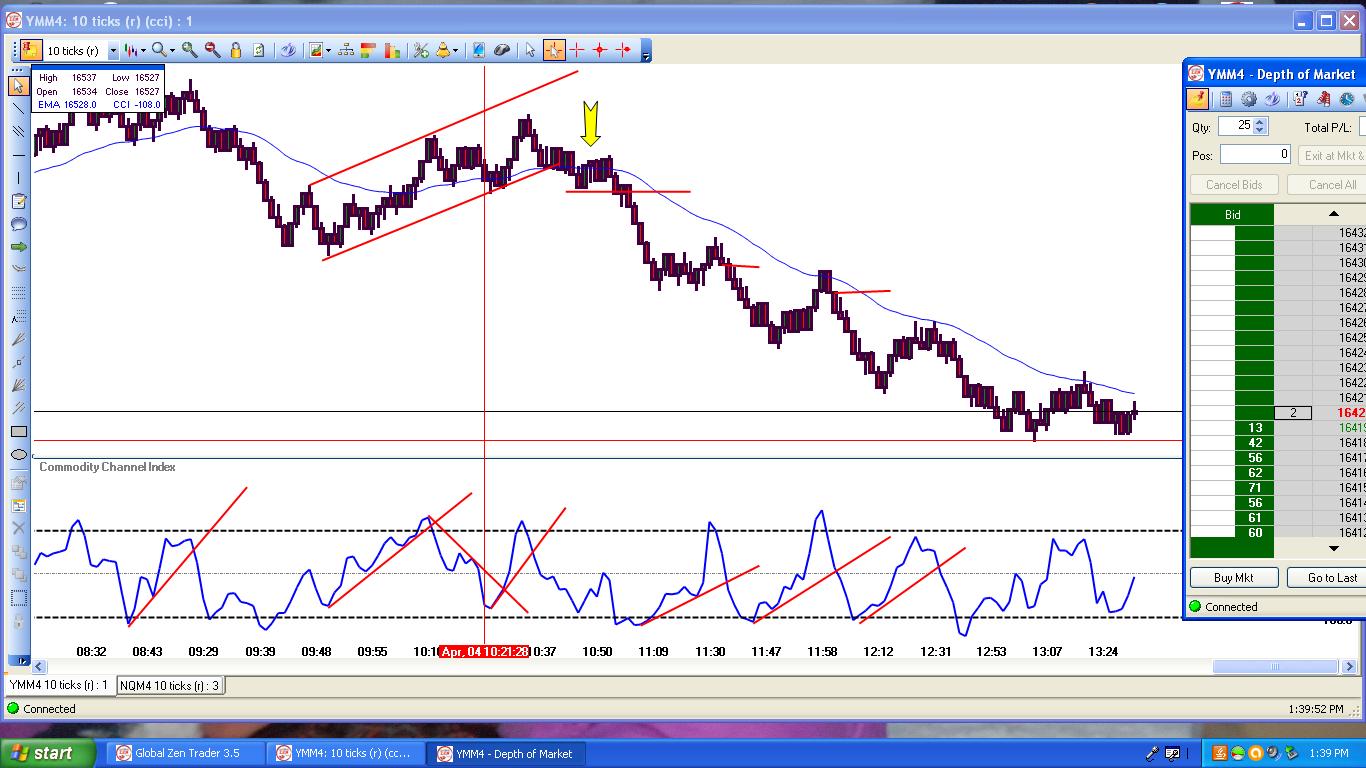Image resolution: width=1366 pixels, height=768 pixels.
Task: Switch to NQM4 10 ticks (r) : 3 tab
Action: [x=170, y=685]
